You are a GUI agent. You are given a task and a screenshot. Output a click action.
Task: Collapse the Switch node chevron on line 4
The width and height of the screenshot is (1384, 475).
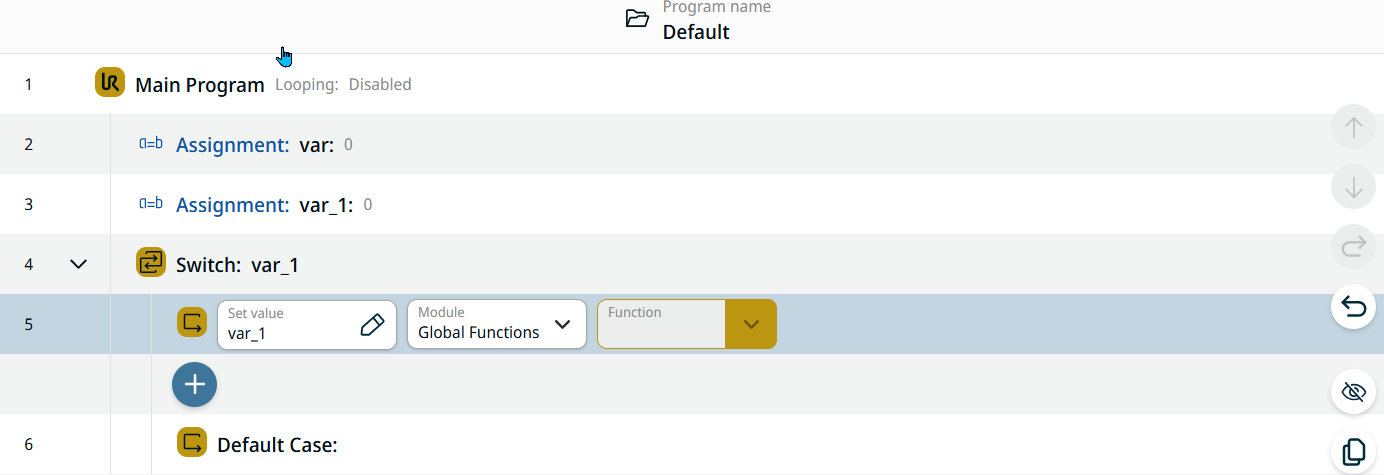pos(79,264)
